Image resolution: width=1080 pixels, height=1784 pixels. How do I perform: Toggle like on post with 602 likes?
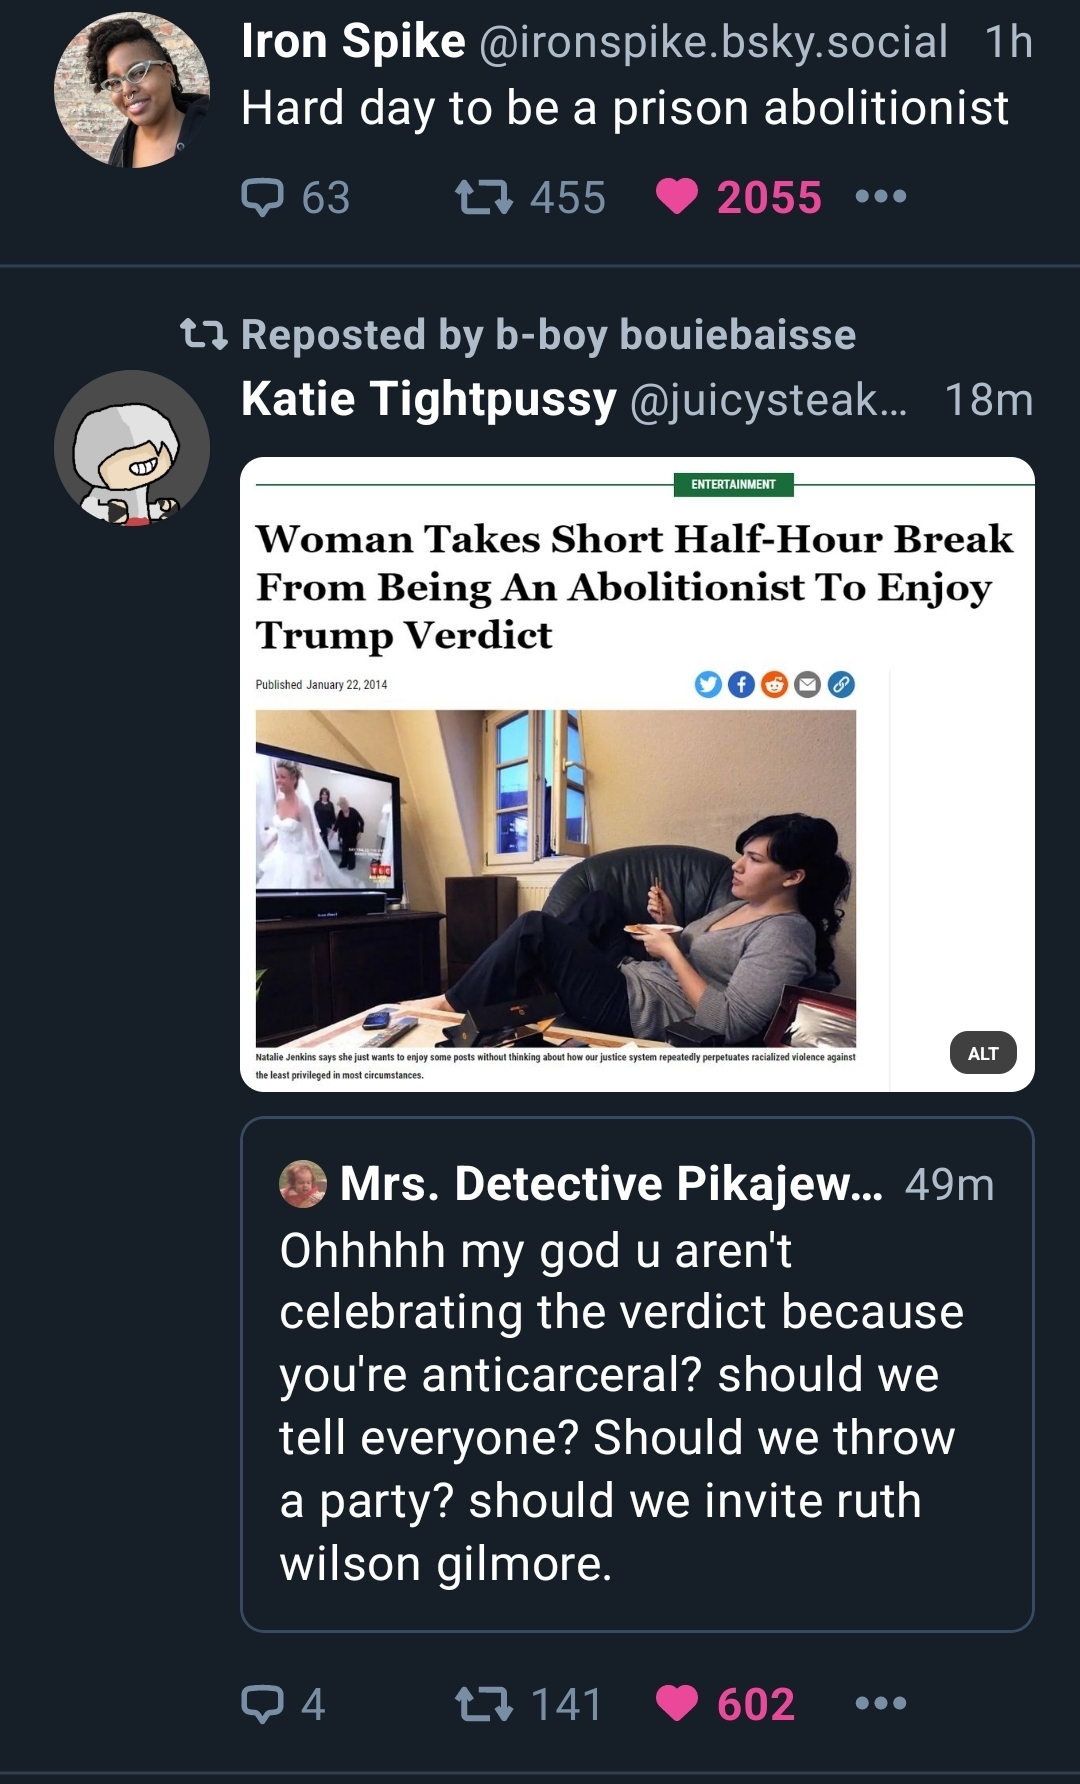point(677,1703)
